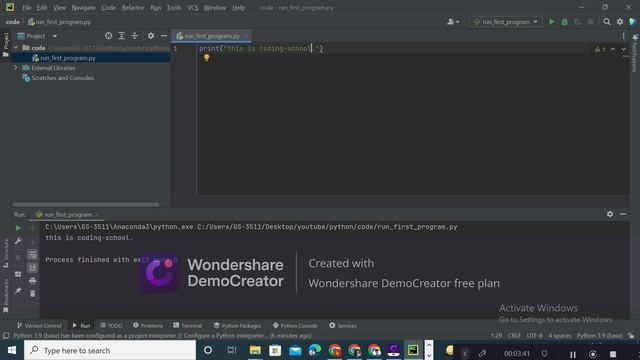
Task: Toggle scroll to end in Run console
Action: coord(33,268)
